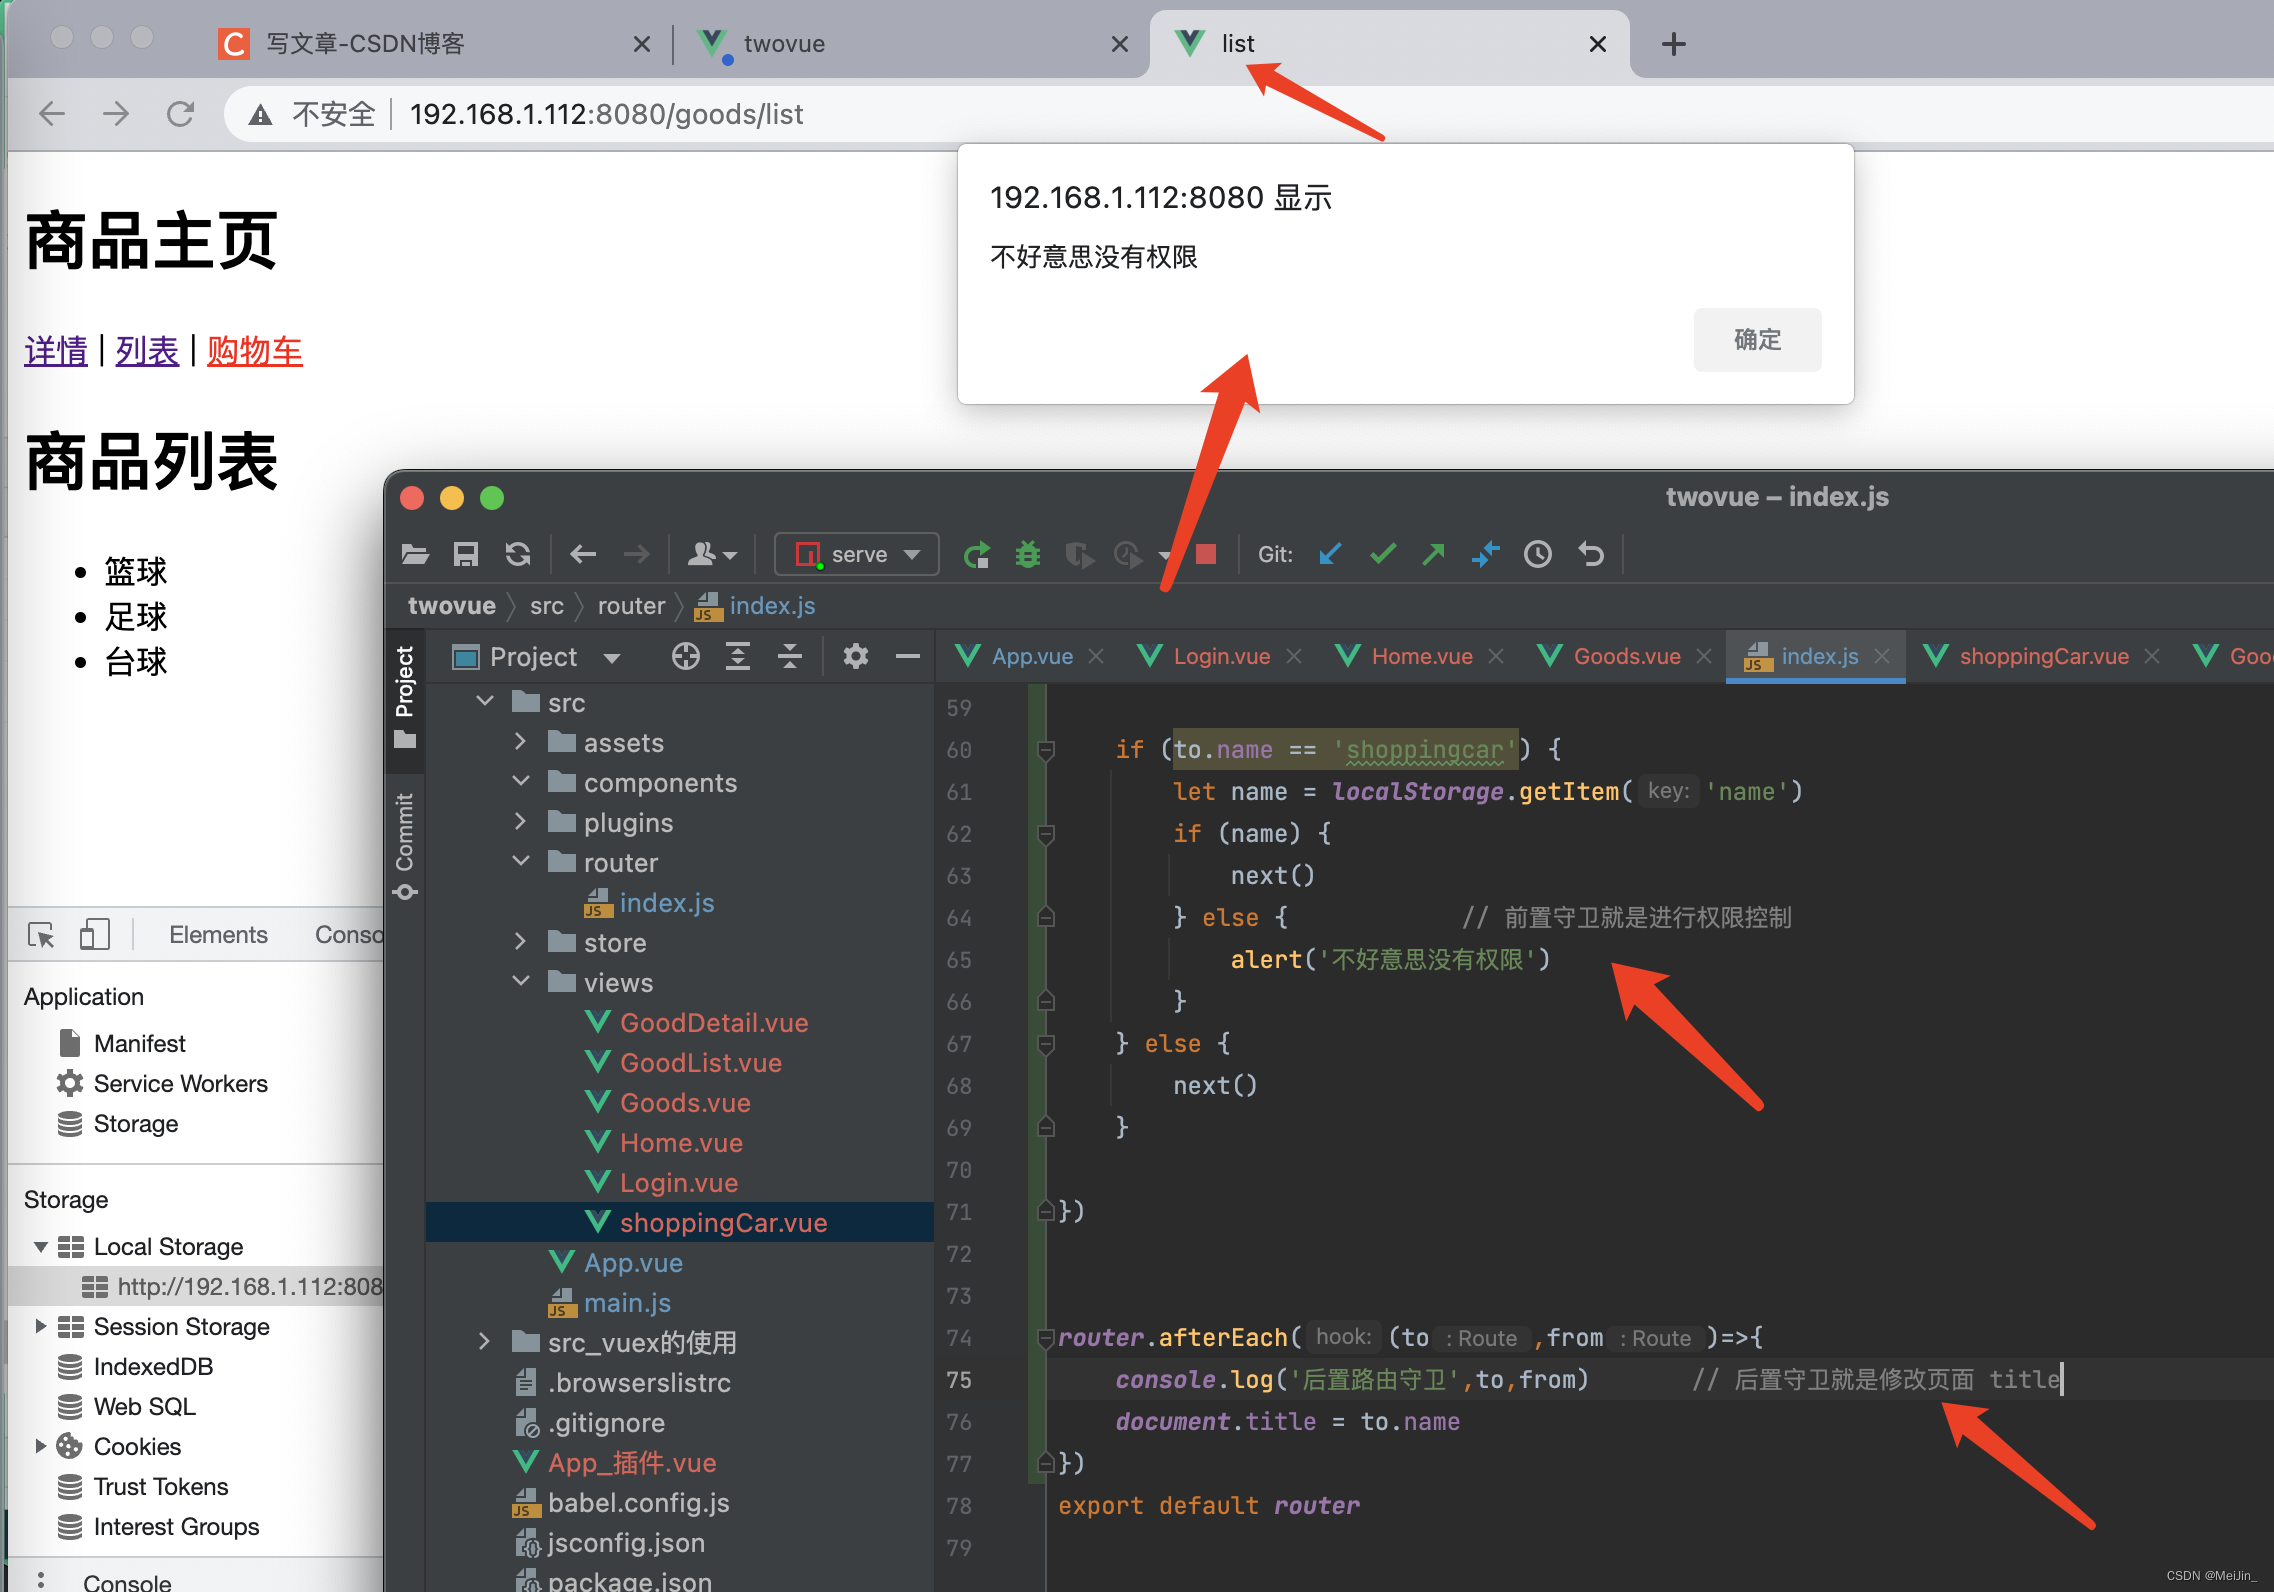Click the Debug bug icon in toolbar
Screen dimensions: 2274x1592
pos(1027,554)
